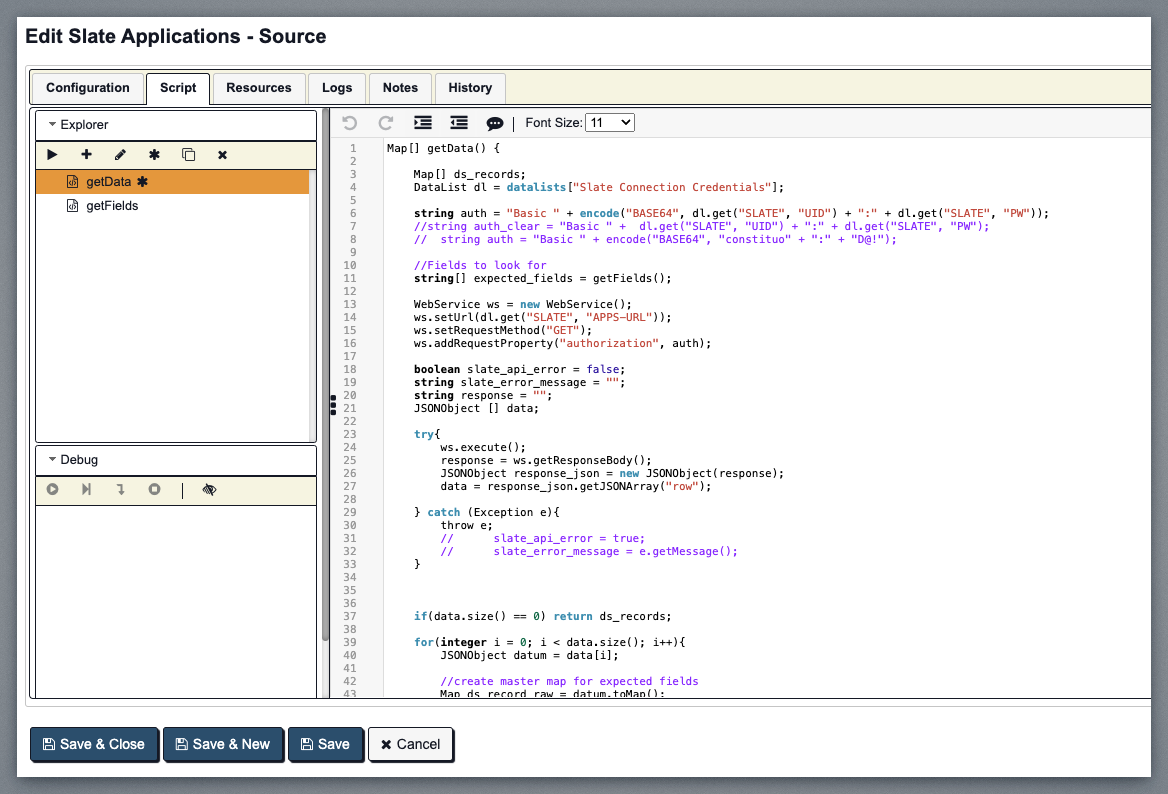Open the Logs tab
The width and height of the screenshot is (1168, 794).
(x=337, y=88)
